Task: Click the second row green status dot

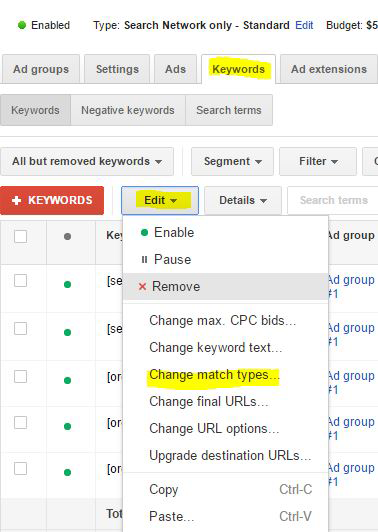Action: coord(68,332)
